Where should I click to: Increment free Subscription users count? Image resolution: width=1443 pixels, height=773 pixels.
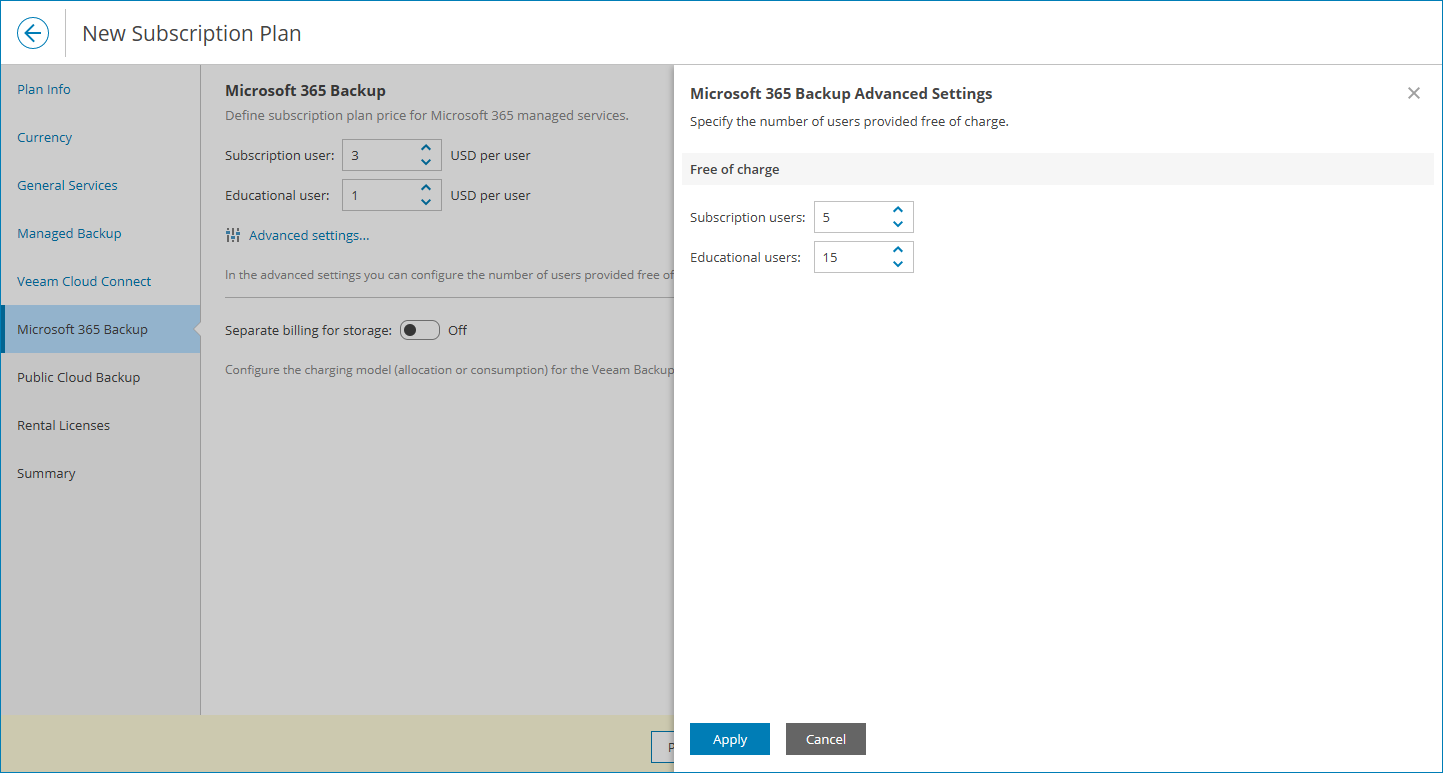click(897, 210)
